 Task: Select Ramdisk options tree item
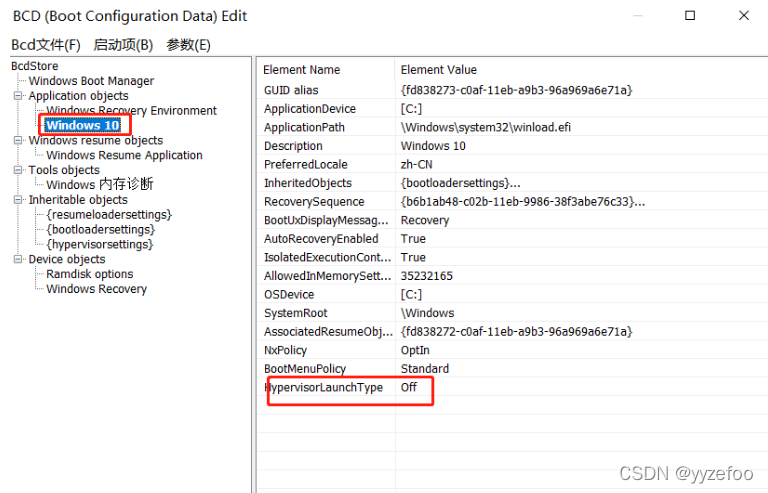point(90,274)
